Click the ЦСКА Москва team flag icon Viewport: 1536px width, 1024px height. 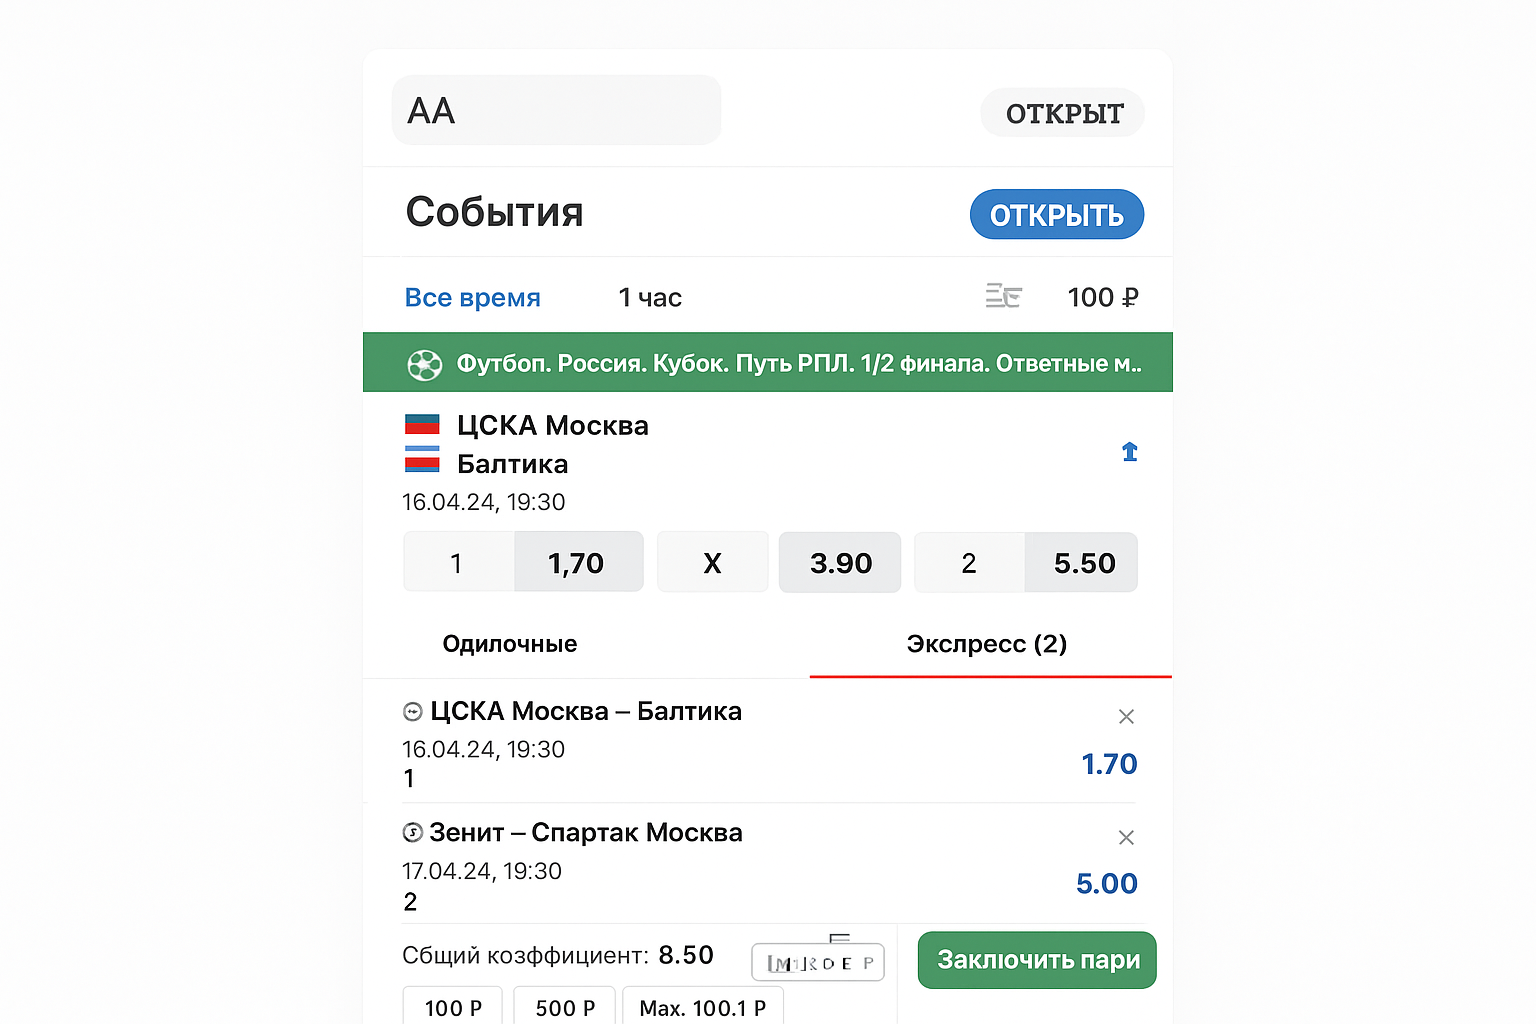pyautogui.click(x=422, y=425)
